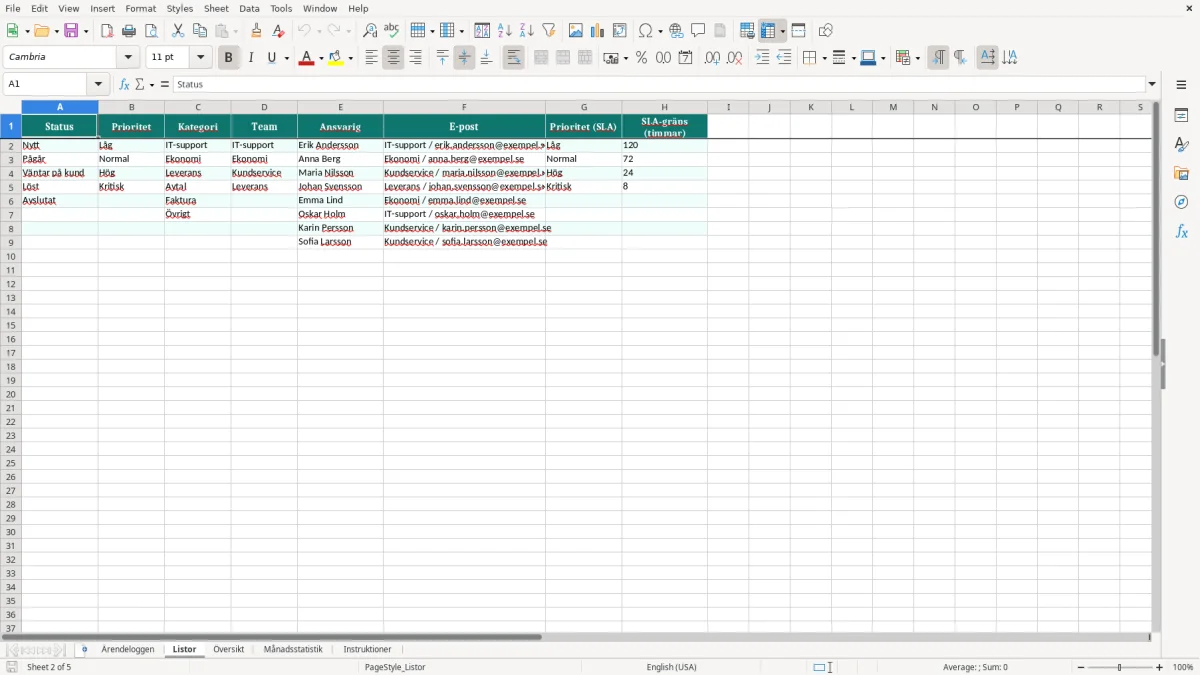This screenshot has height=675, width=1200.
Task: Open the Data menu
Action: tap(249, 8)
